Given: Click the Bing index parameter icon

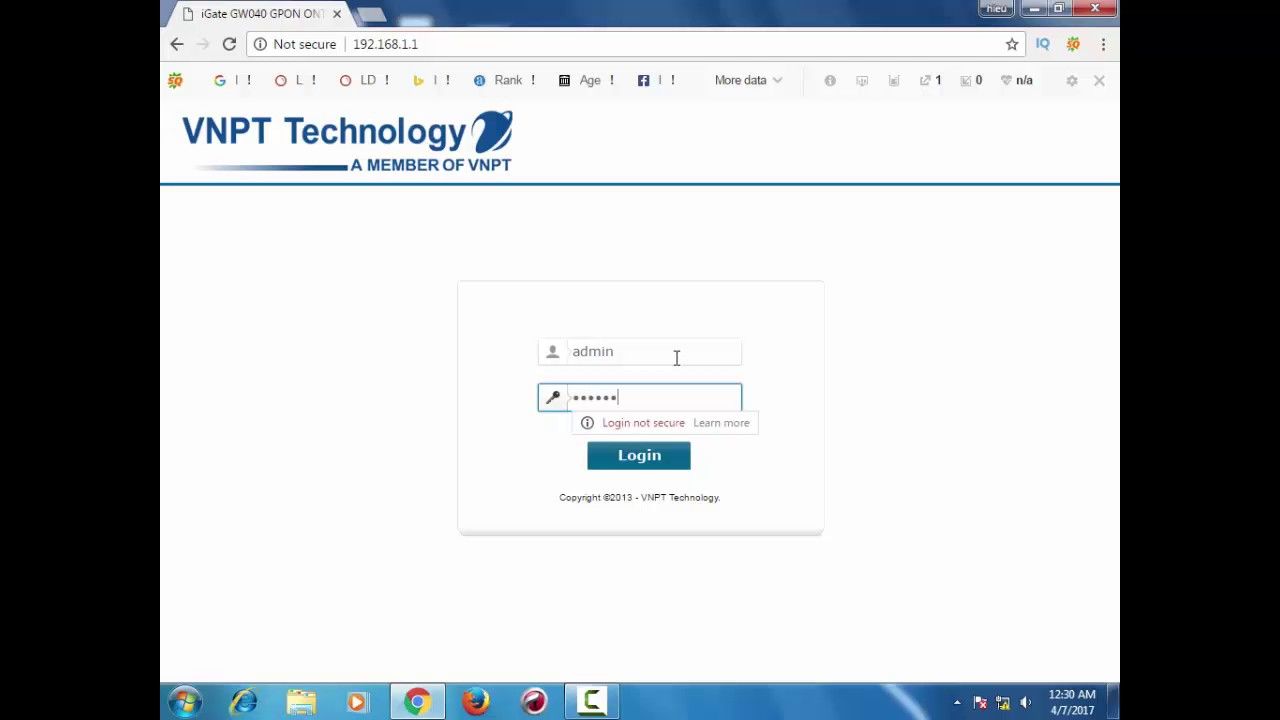Looking at the screenshot, I should coord(418,80).
